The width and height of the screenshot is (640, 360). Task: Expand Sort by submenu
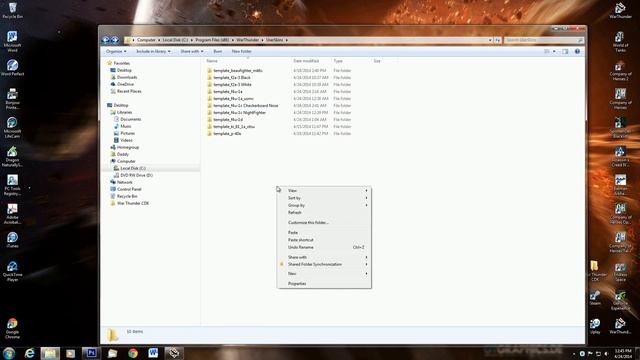pos(324,198)
